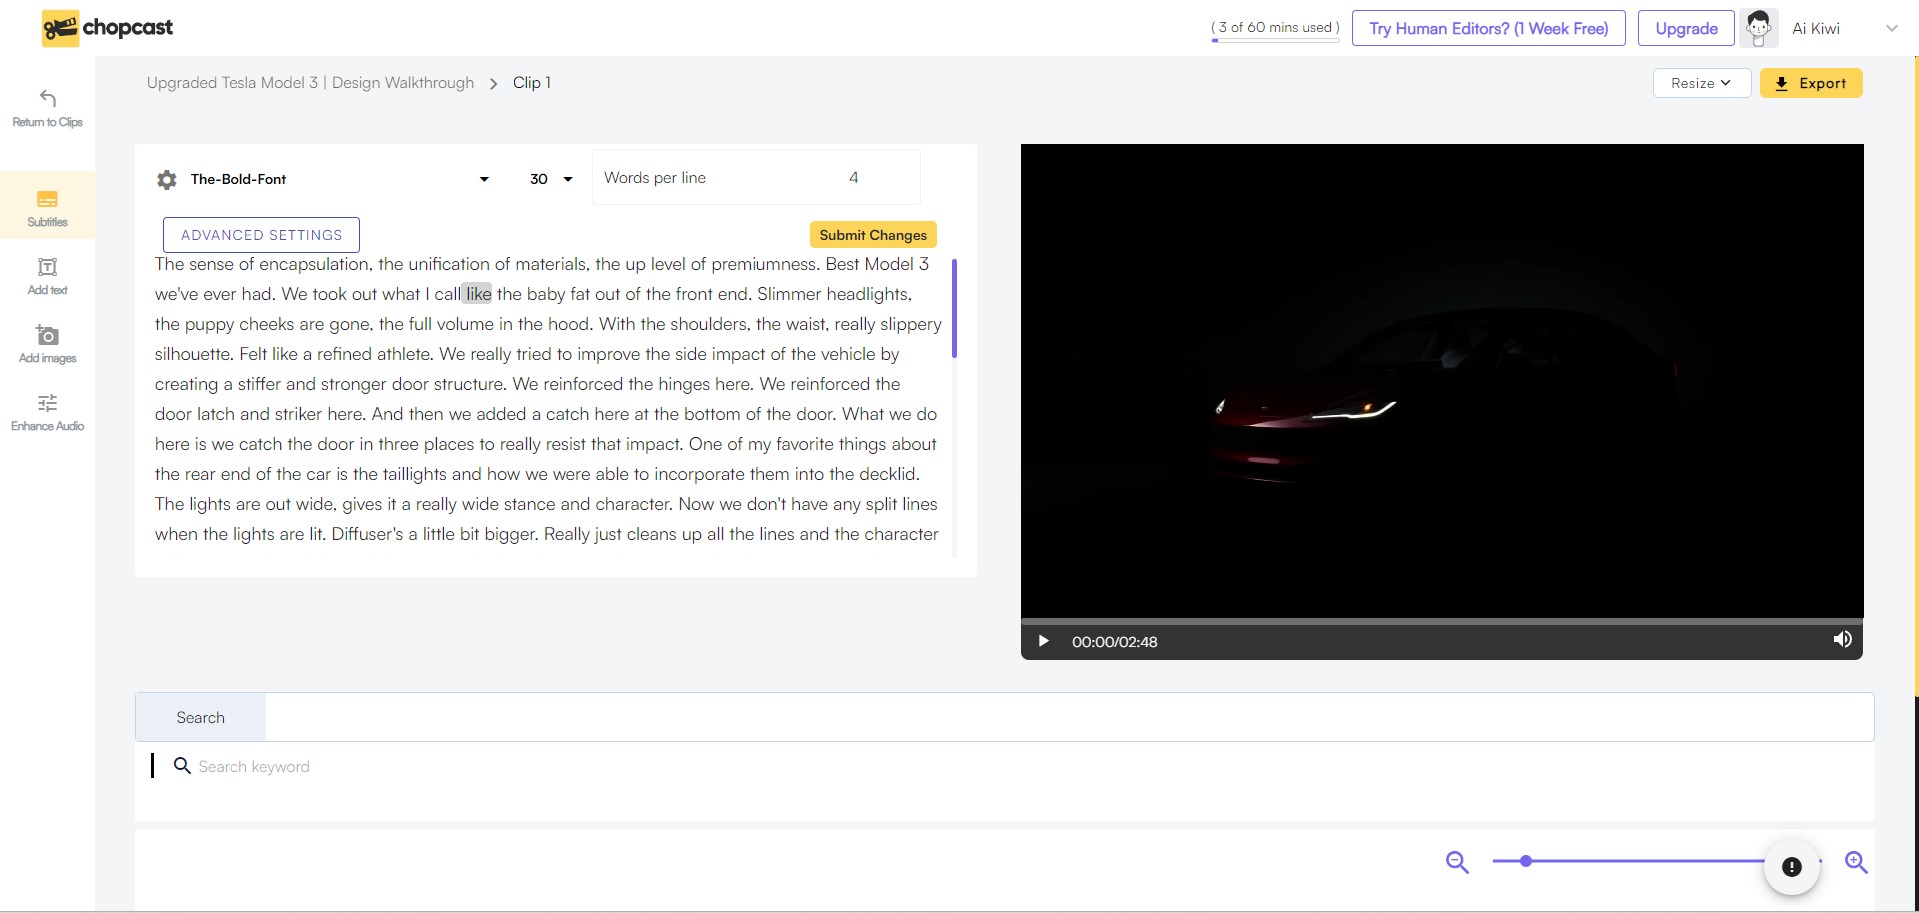Click the Upgrade button
The image size is (1919, 913).
(x=1686, y=28)
